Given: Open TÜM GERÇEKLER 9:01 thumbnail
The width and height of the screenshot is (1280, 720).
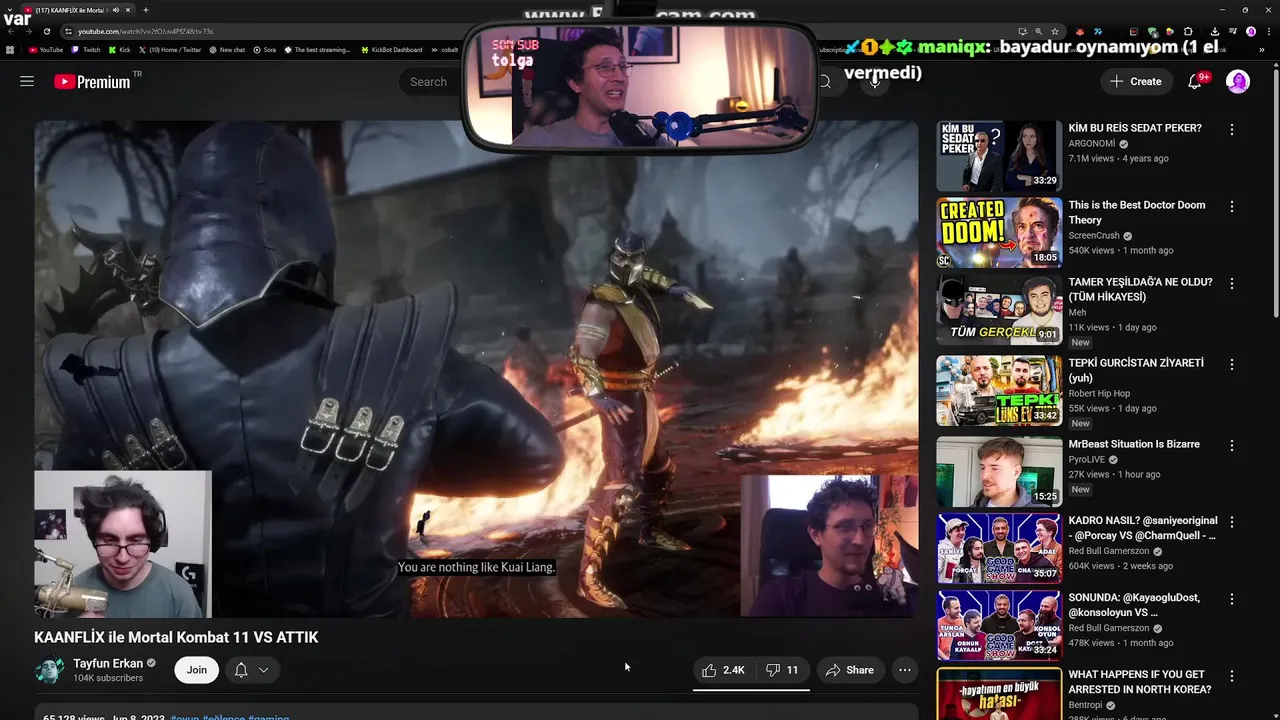Looking at the screenshot, I should (999, 310).
